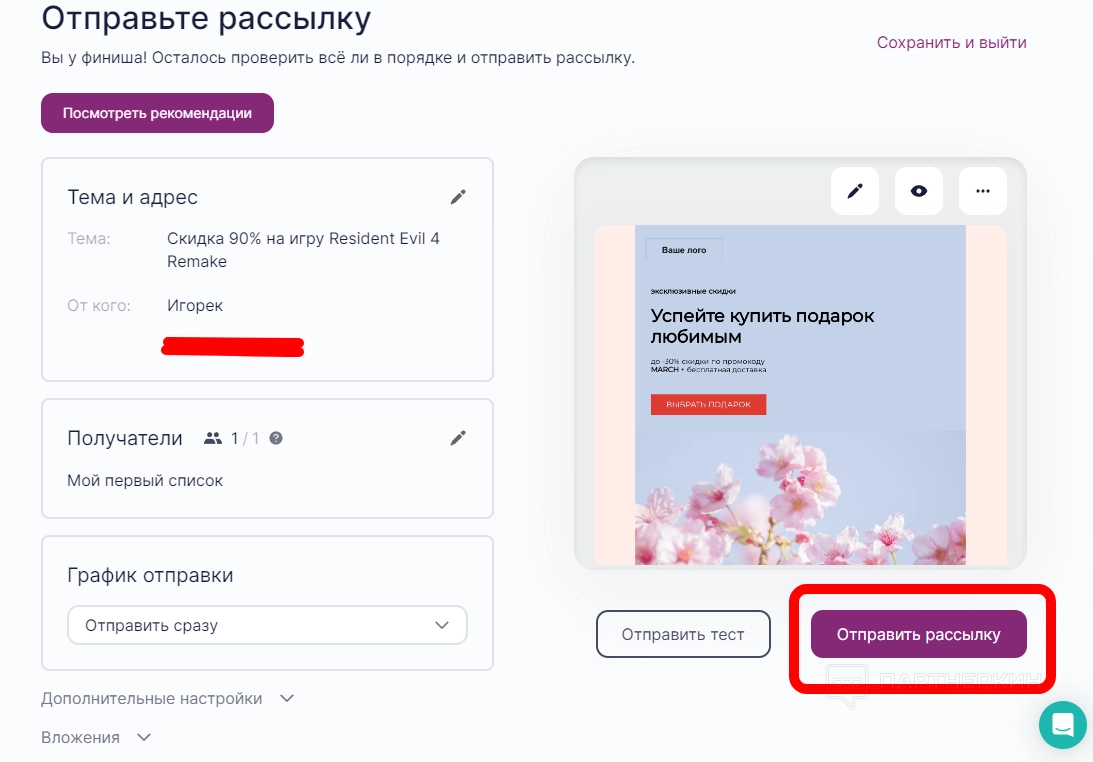The image size is (1093, 762).
Task: Select the Мой первый список recipient list
Action: tap(145, 480)
